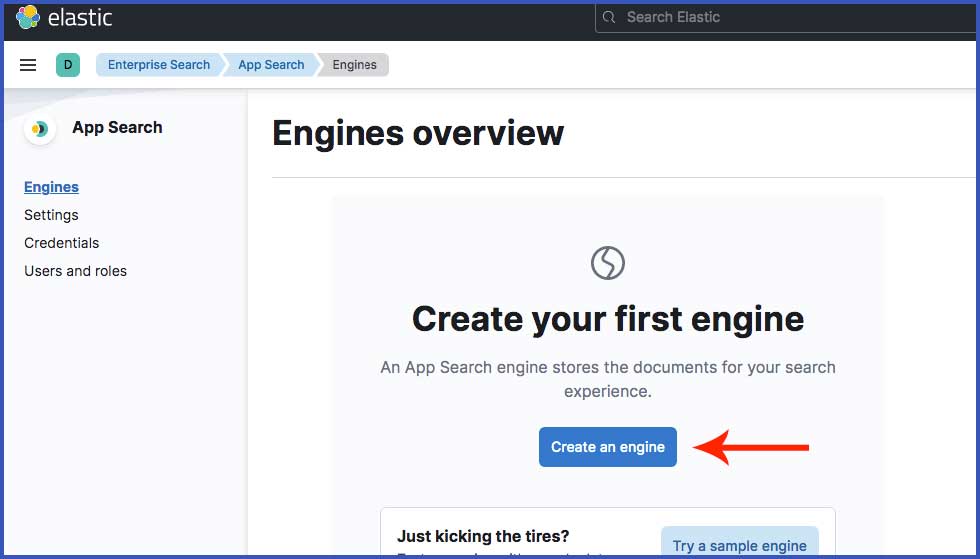Click the elastic wordmark text

tap(80, 18)
